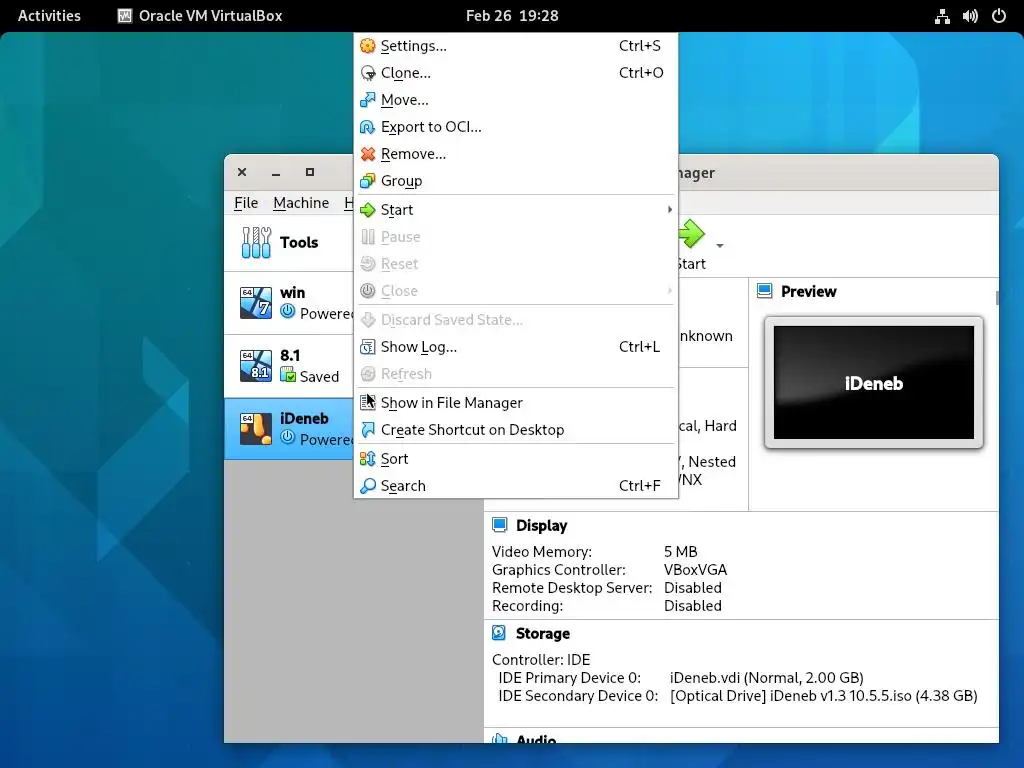Image resolution: width=1024 pixels, height=768 pixels.
Task: Click the large green Start toolbar arrow
Action: [x=691, y=234]
